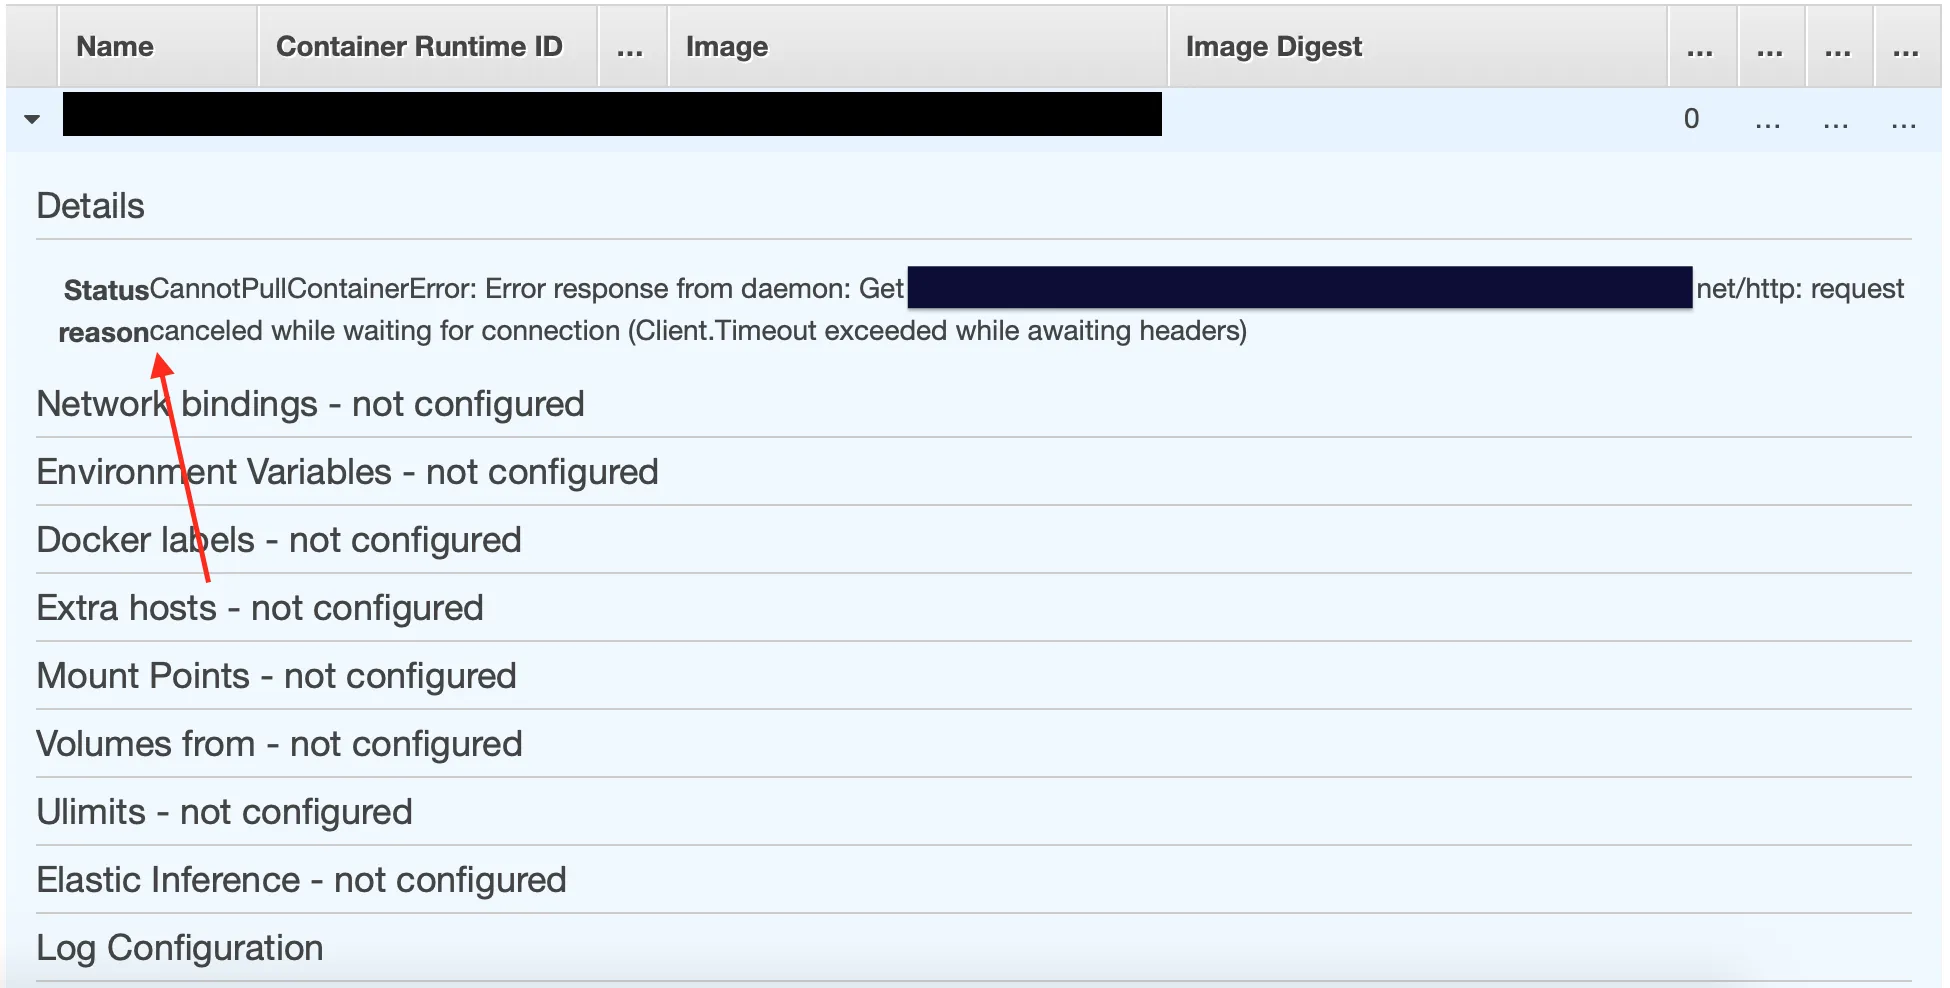The image size is (1950, 988).
Task: Click the Details section heading
Action: pyautogui.click(x=91, y=206)
